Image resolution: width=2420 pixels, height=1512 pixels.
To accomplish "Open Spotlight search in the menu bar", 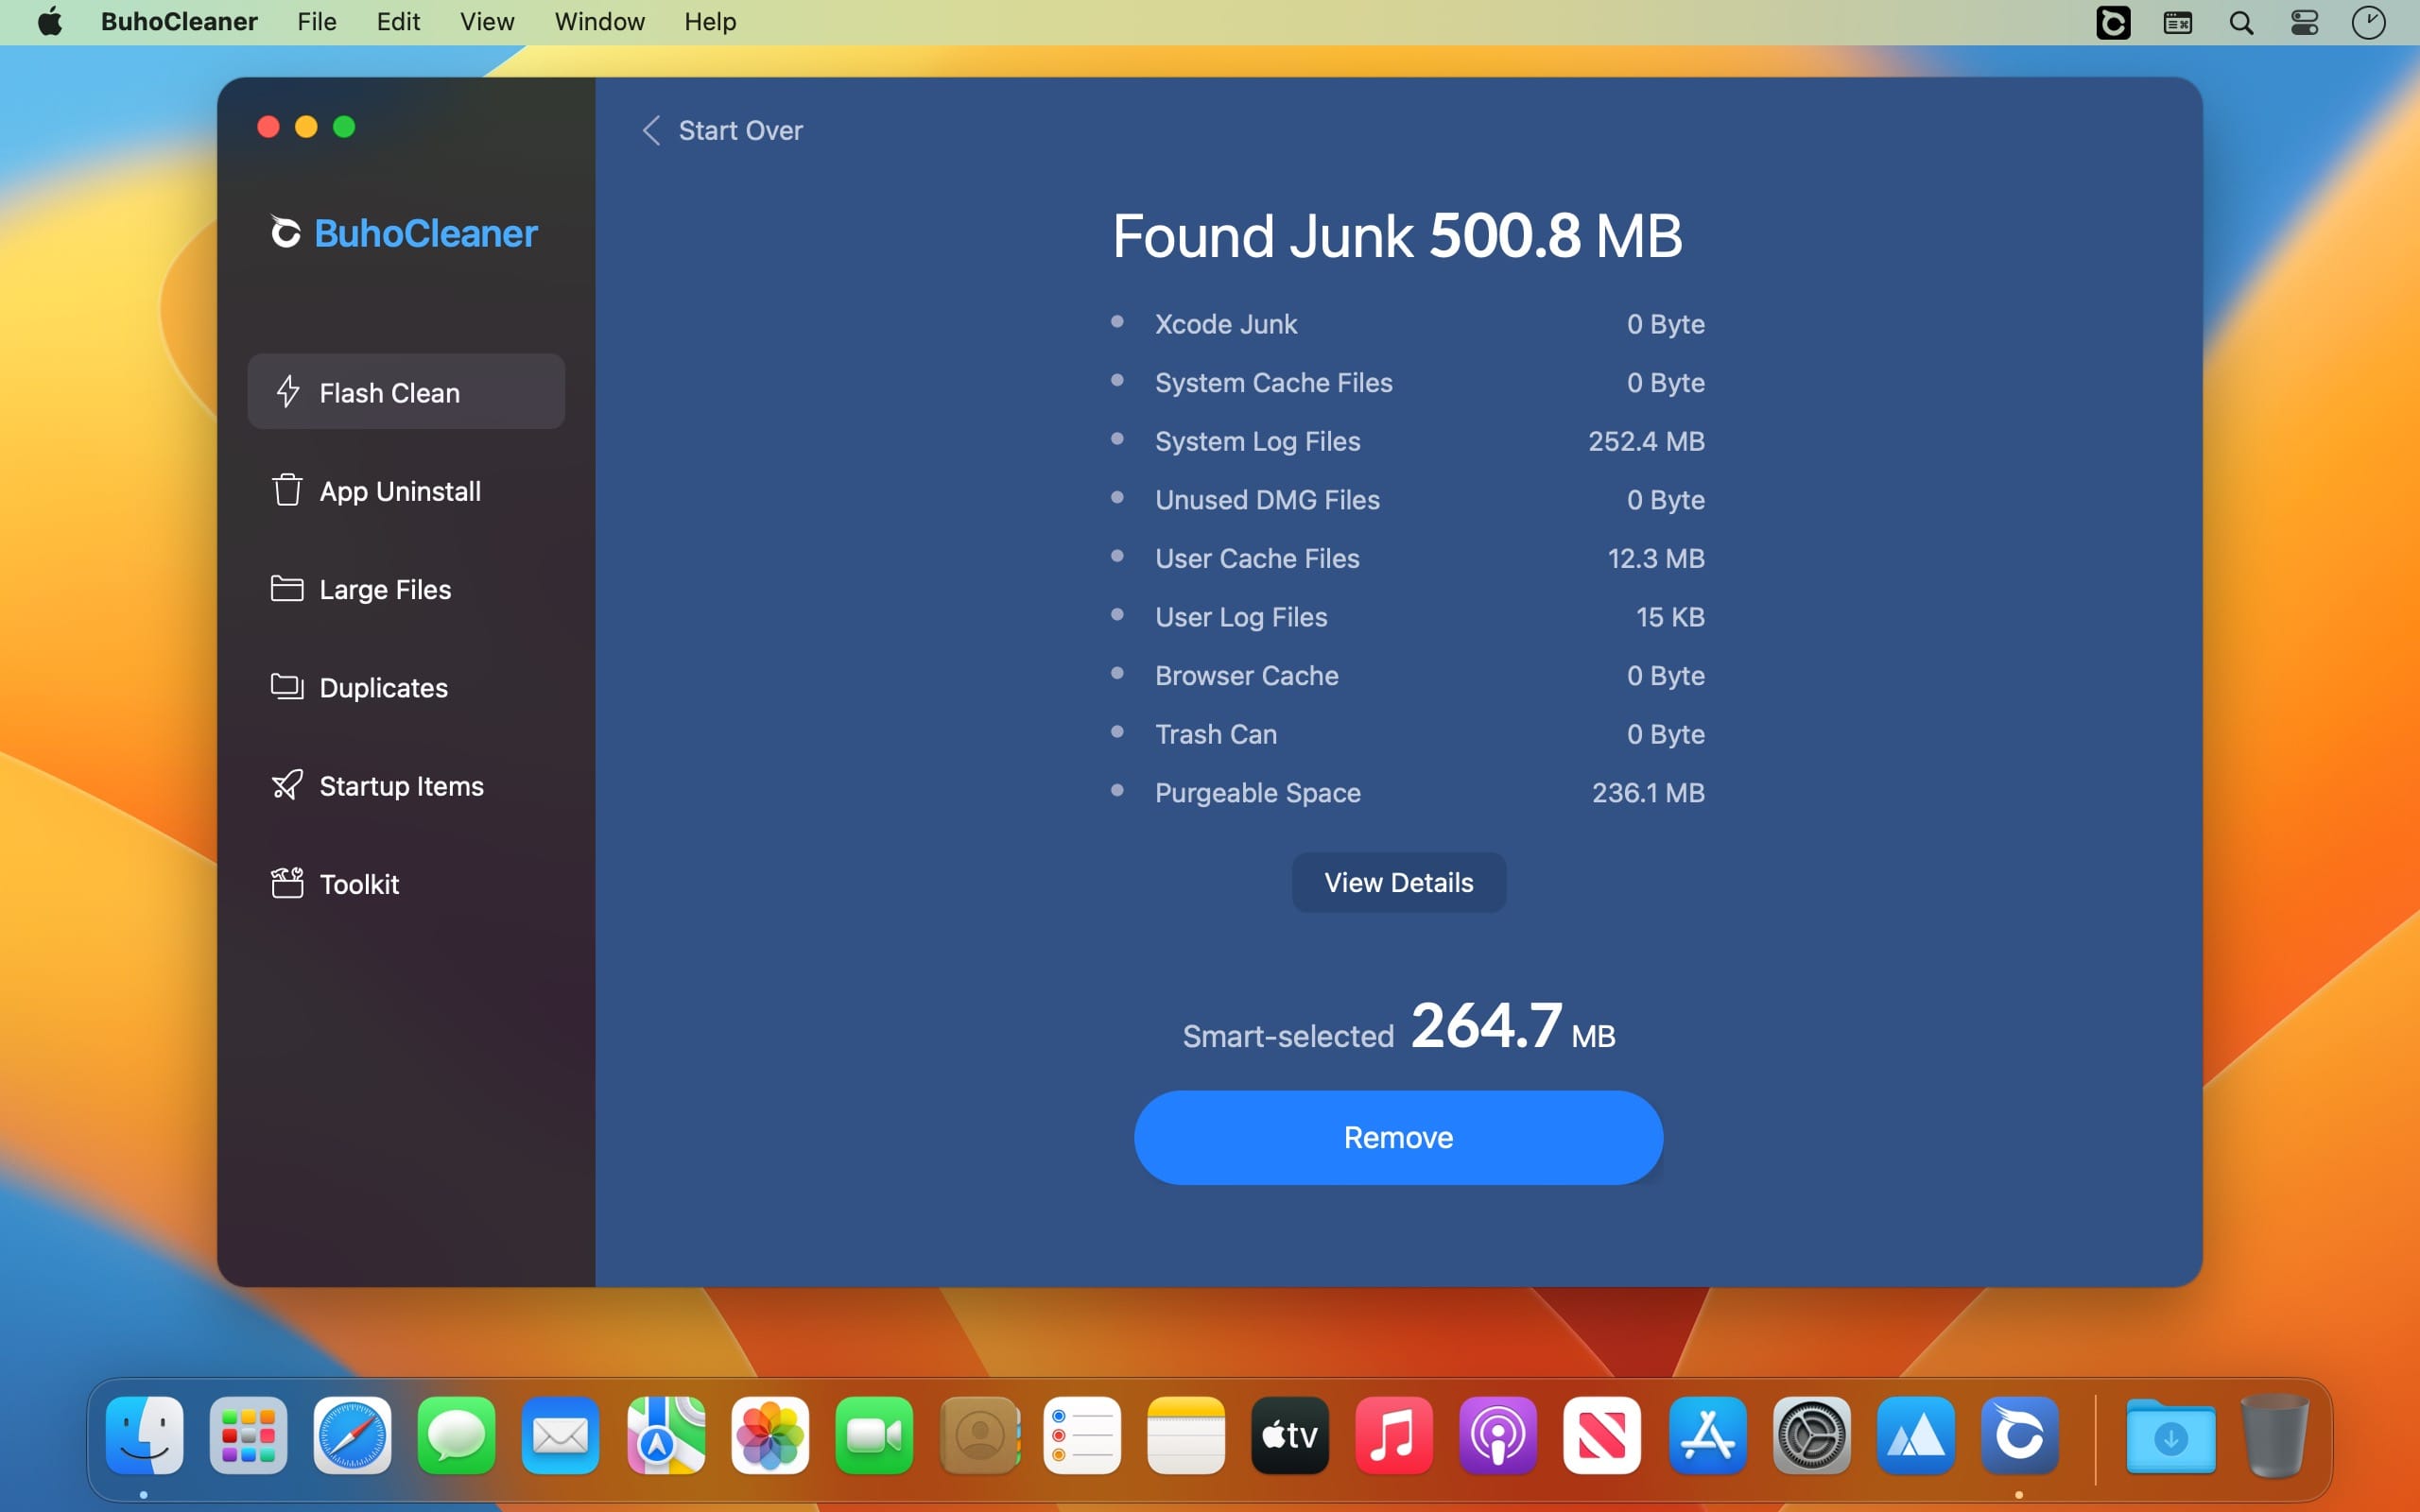I will pyautogui.click(x=2241, y=22).
